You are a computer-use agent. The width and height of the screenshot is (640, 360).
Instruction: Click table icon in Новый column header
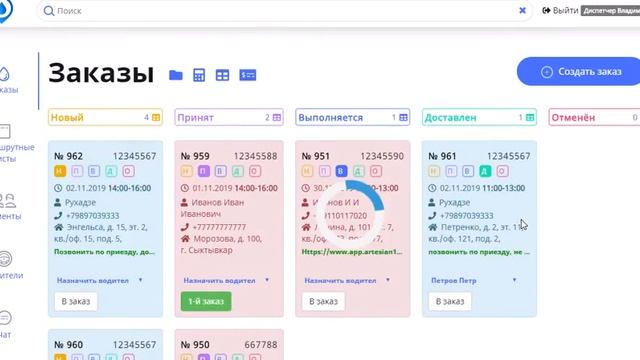[156, 118]
